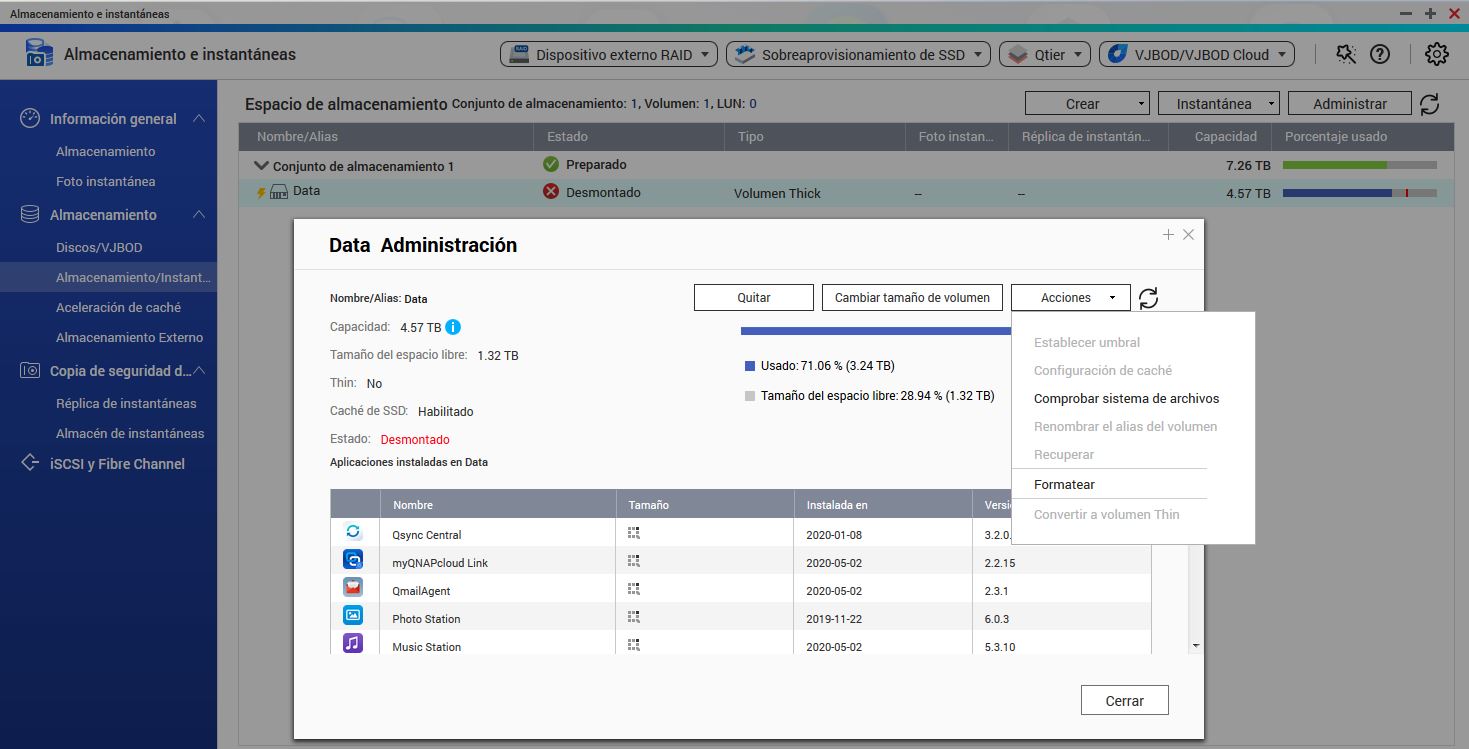The width and height of the screenshot is (1469, 749).
Task: Click the Qsync Central app icon
Action: tap(353, 533)
